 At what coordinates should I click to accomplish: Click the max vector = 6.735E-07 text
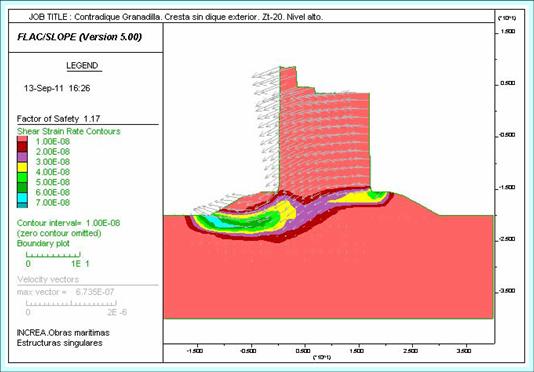[65, 292]
